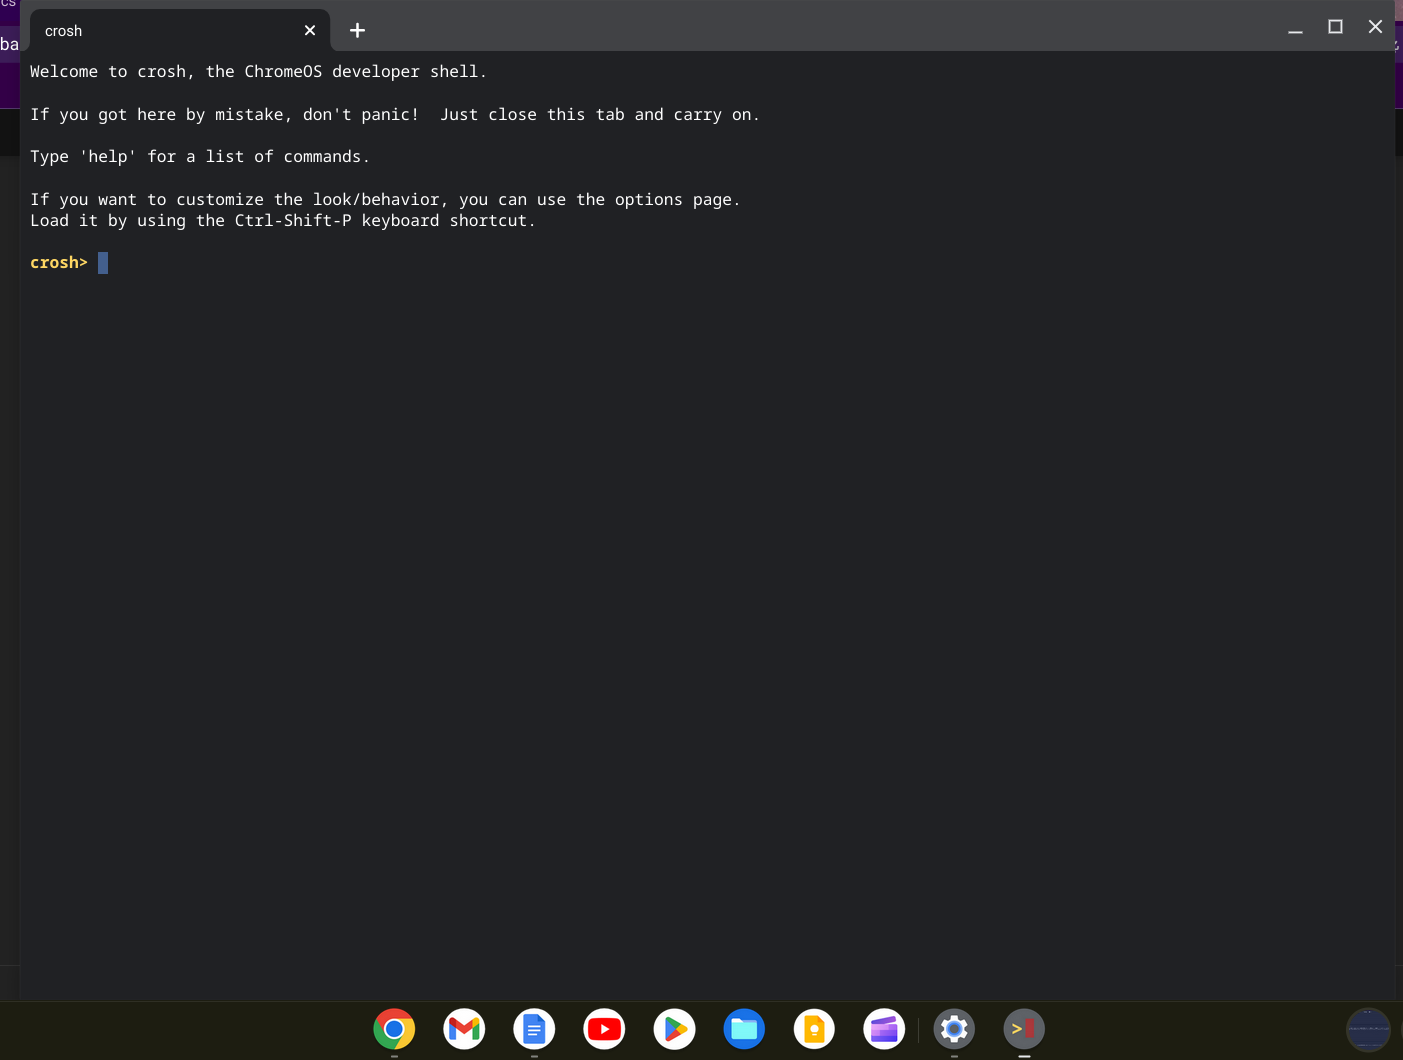Select the crosh terminal icon in shelf
Image resolution: width=1403 pixels, height=1060 pixels.
click(1024, 1028)
